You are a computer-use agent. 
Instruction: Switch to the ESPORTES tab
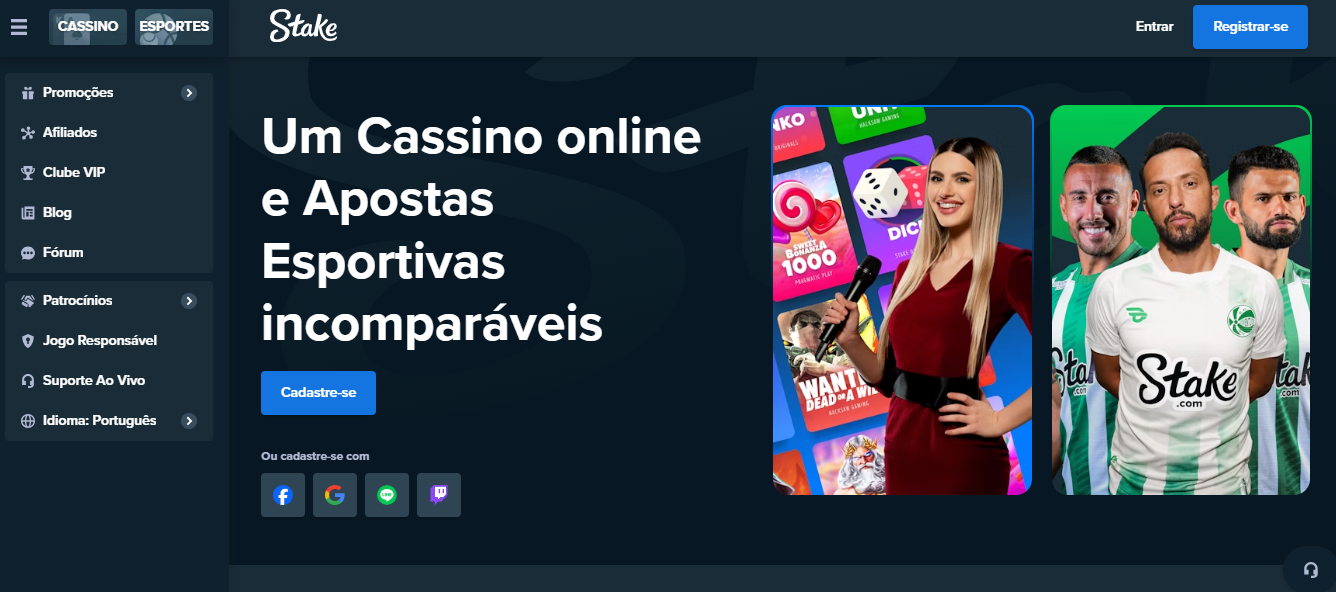click(x=174, y=27)
